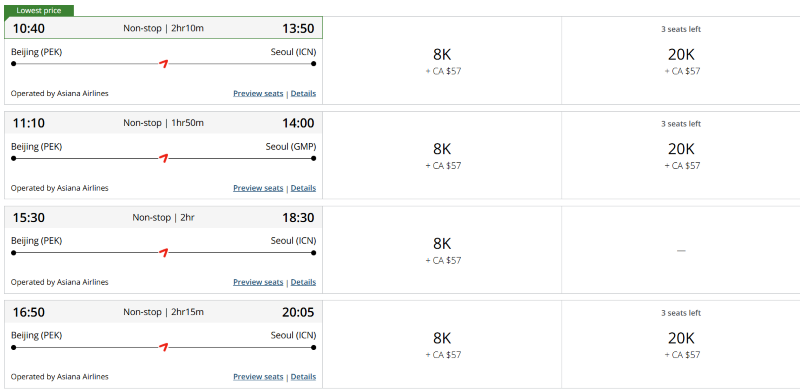This screenshot has height=391, width=800.
Task: Pick the 8K fare for 15:30 flight
Action: click(442, 250)
